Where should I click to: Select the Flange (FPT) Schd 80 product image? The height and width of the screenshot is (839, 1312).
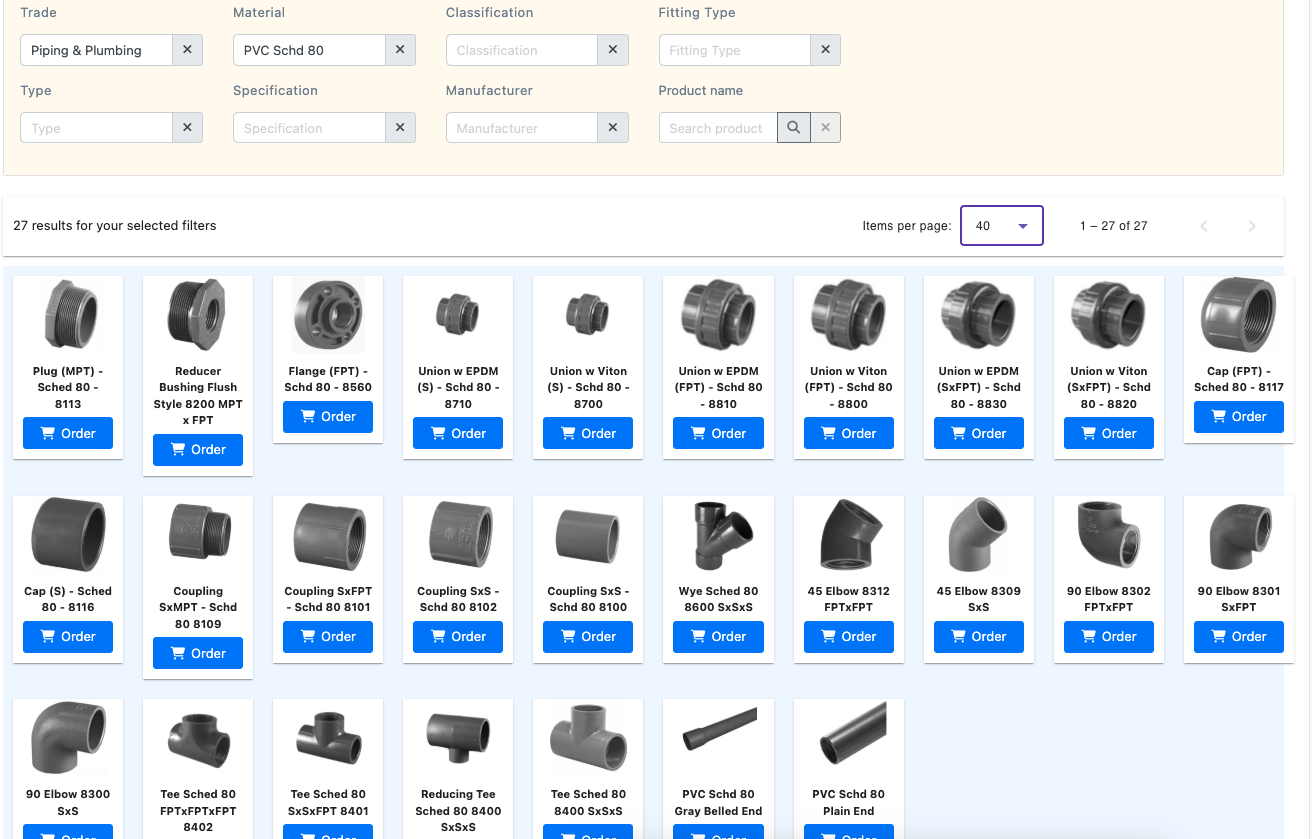click(x=327, y=314)
